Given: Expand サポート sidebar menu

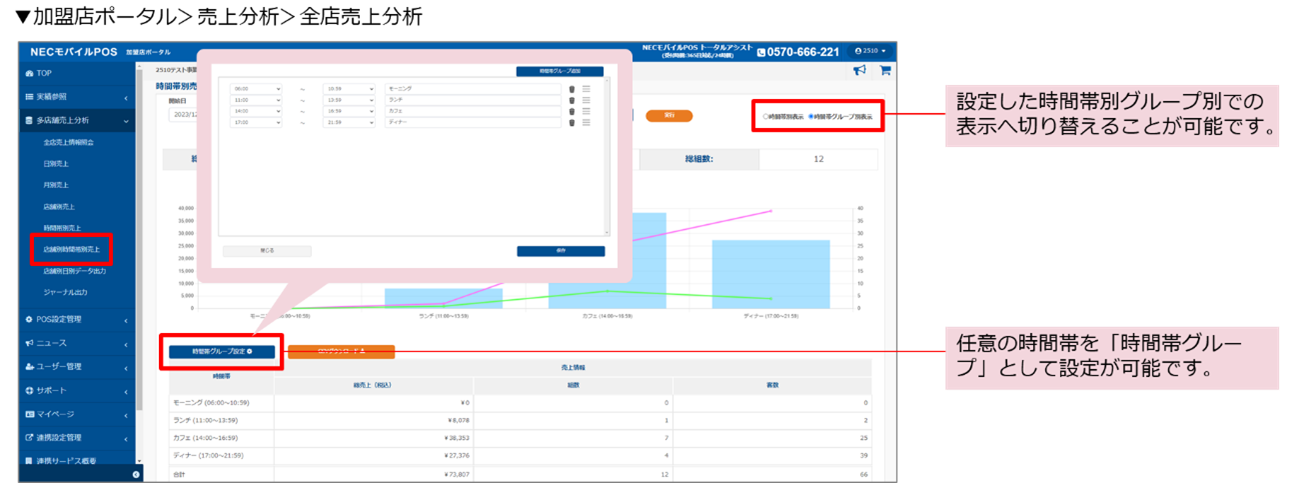Looking at the screenshot, I should (x=77, y=390).
